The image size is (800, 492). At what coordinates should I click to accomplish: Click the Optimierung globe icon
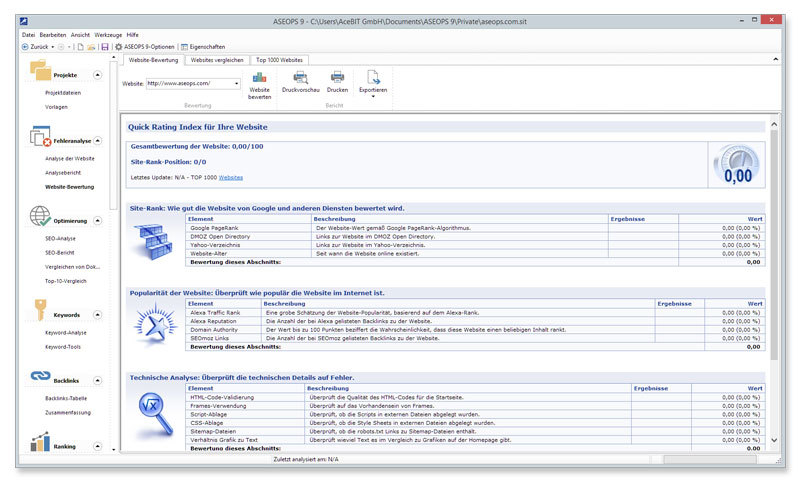[40, 216]
